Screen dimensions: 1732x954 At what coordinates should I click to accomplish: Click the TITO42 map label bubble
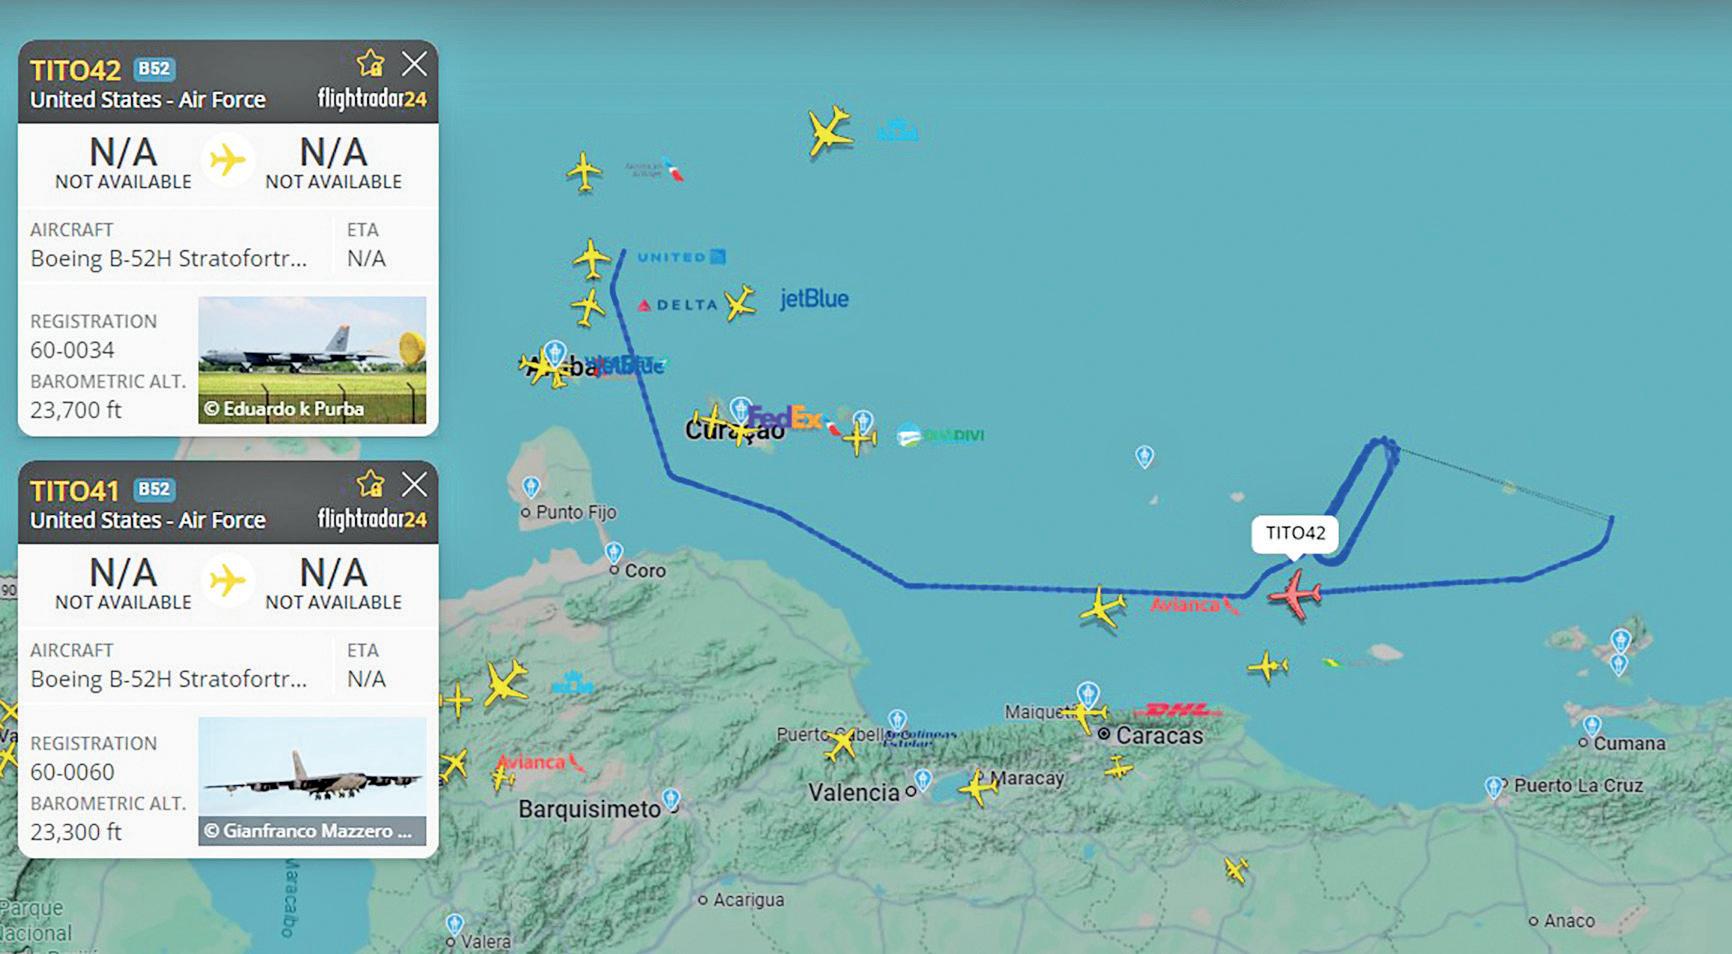[x=1295, y=533]
